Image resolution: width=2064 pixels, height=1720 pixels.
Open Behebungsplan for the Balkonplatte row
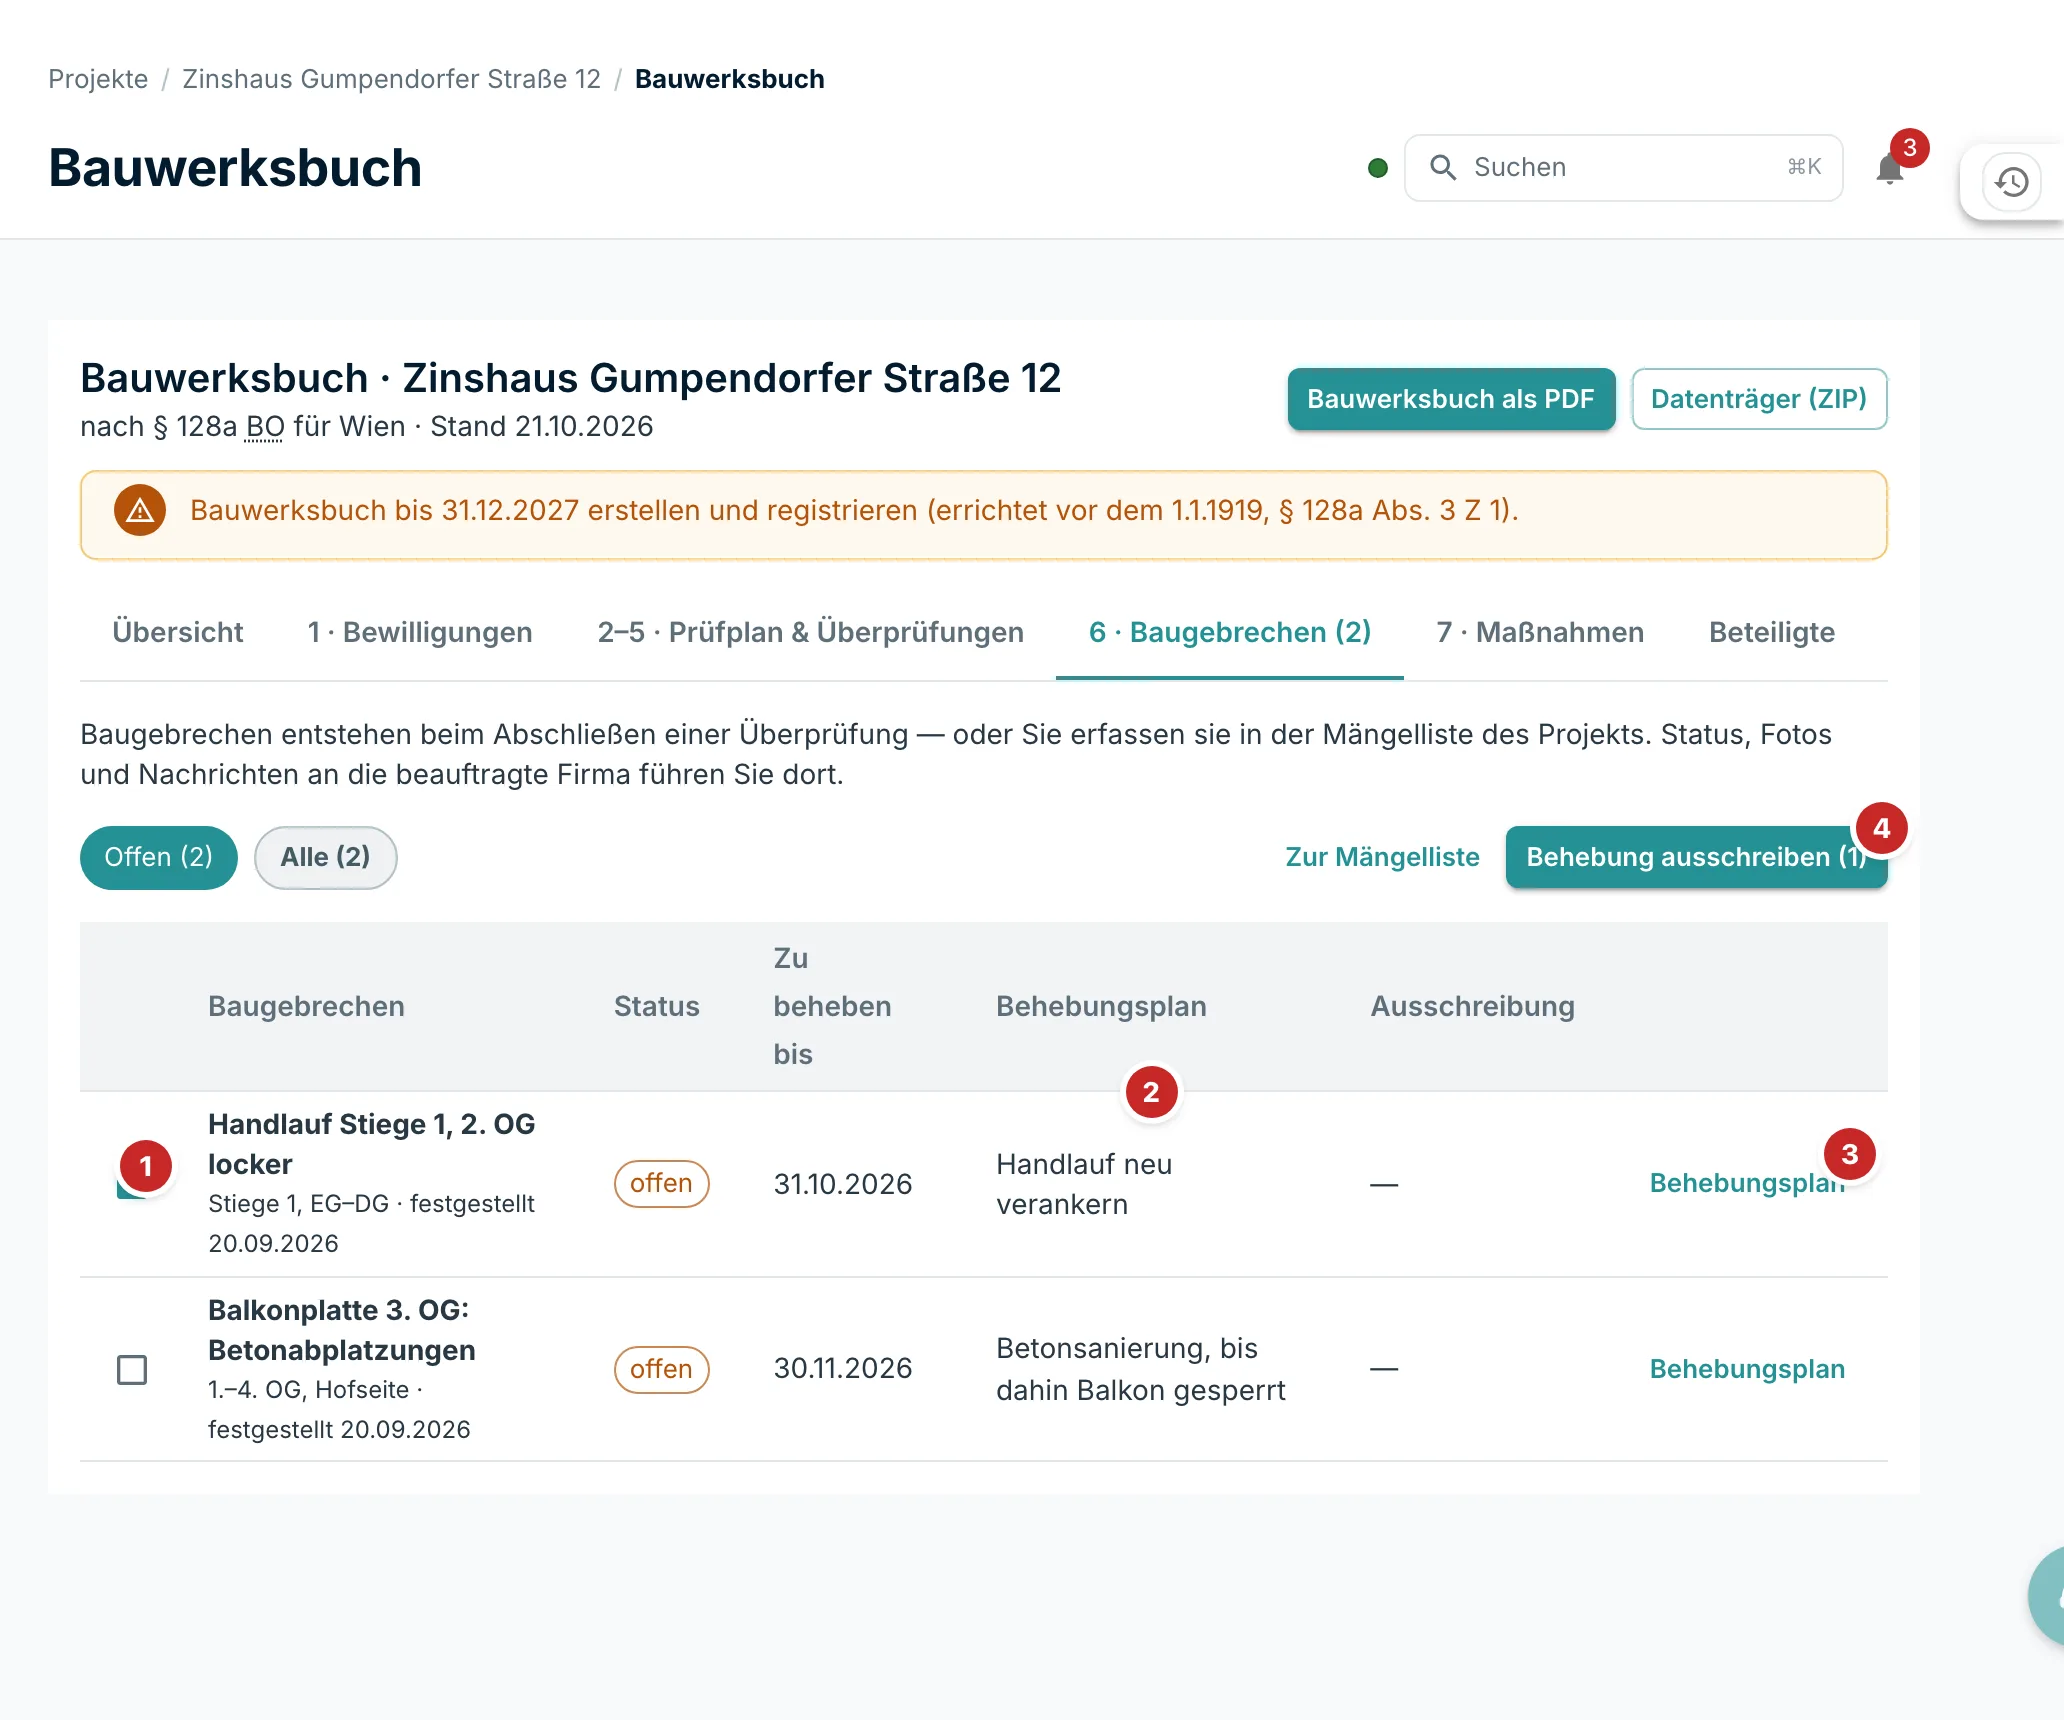click(1747, 1369)
